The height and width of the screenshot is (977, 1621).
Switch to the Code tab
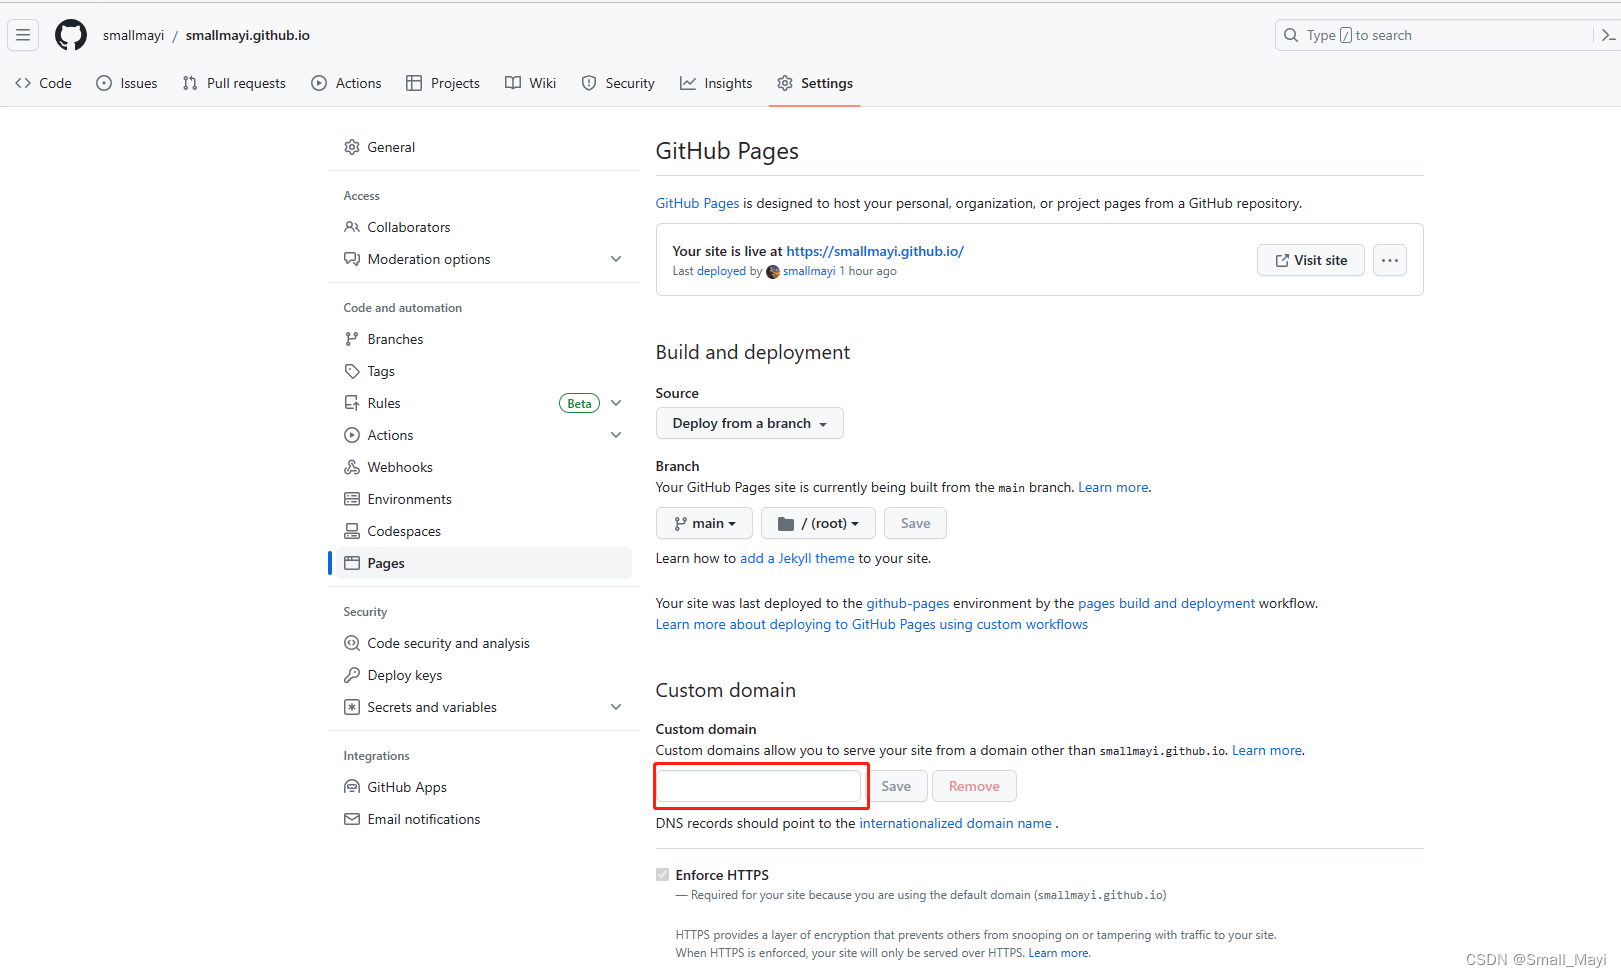[x=43, y=83]
